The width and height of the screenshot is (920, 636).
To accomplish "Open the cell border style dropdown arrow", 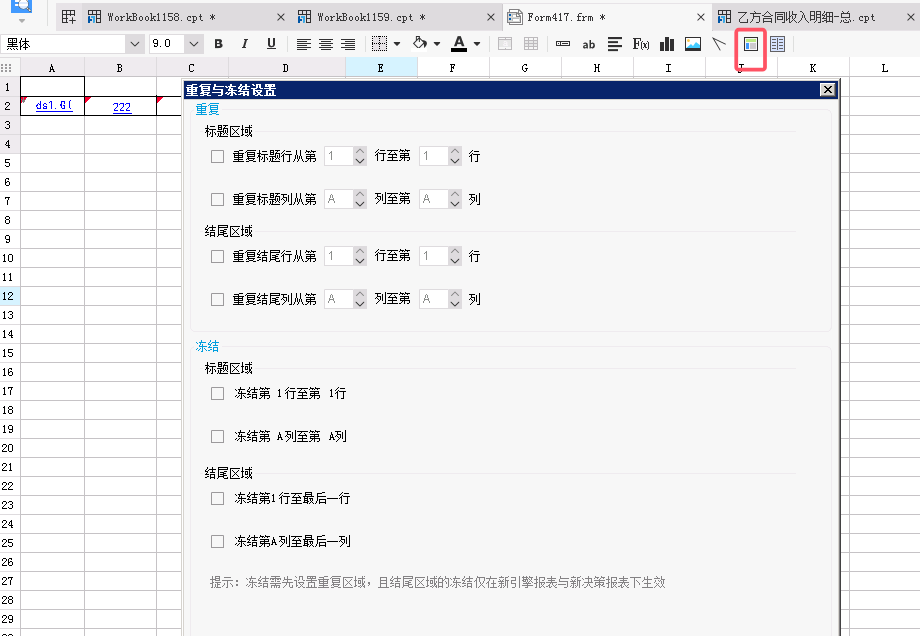I will tap(397, 44).
